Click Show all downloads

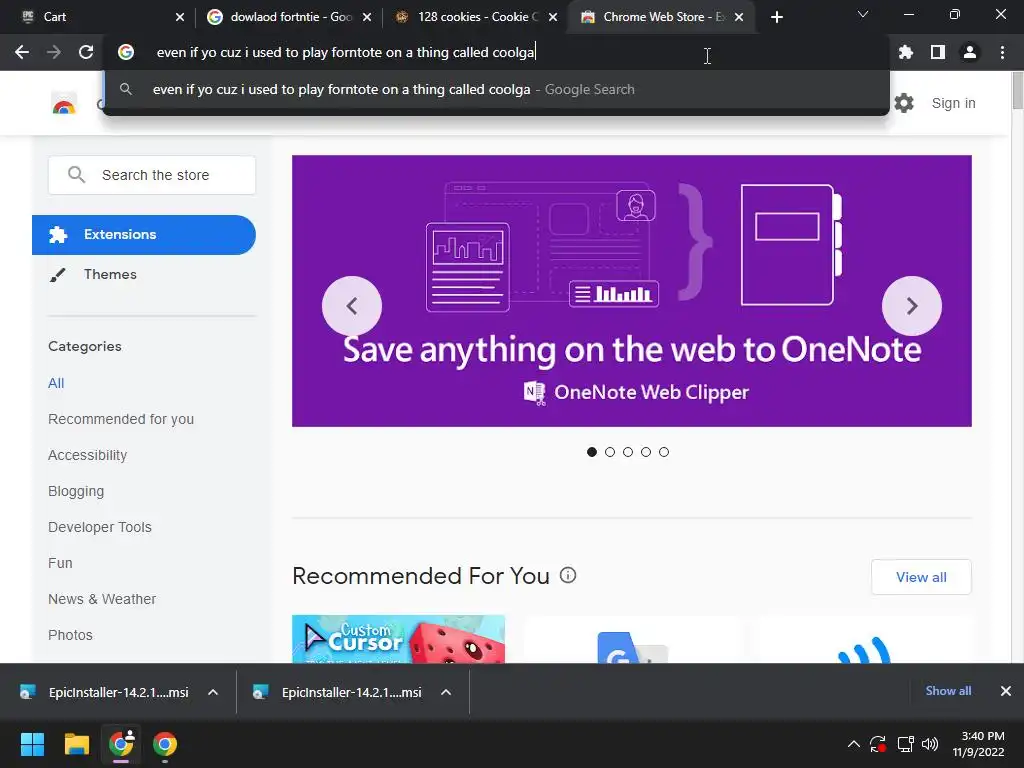(x=948, y=691)
